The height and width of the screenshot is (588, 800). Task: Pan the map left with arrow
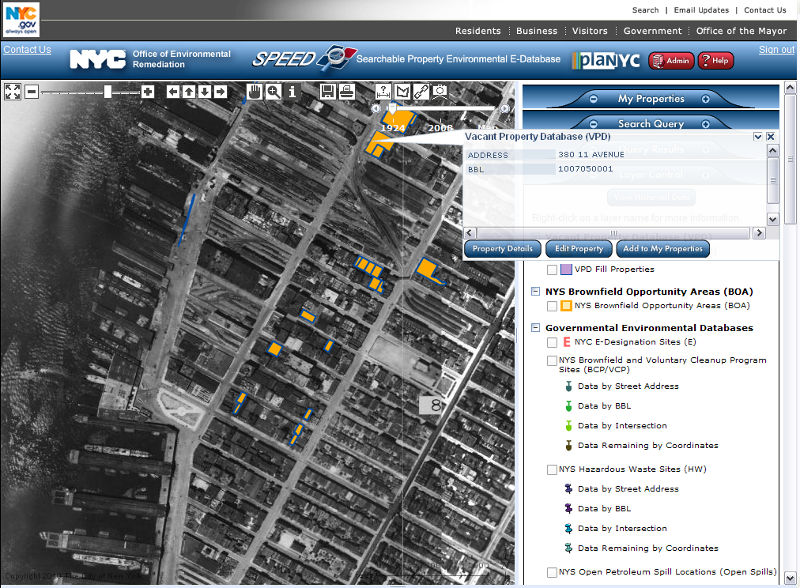pyautogui.click(x=173, y=92)
